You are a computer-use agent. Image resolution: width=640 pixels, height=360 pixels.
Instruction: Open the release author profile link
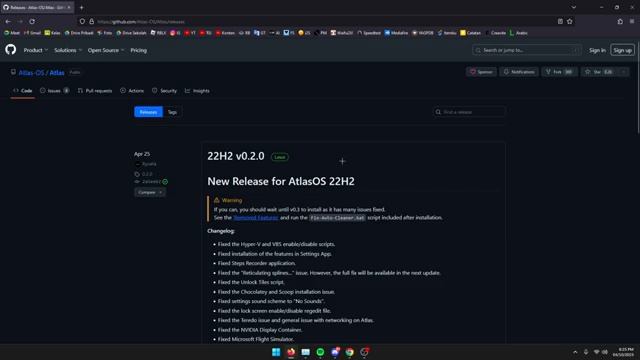click(x=149, y=164)
